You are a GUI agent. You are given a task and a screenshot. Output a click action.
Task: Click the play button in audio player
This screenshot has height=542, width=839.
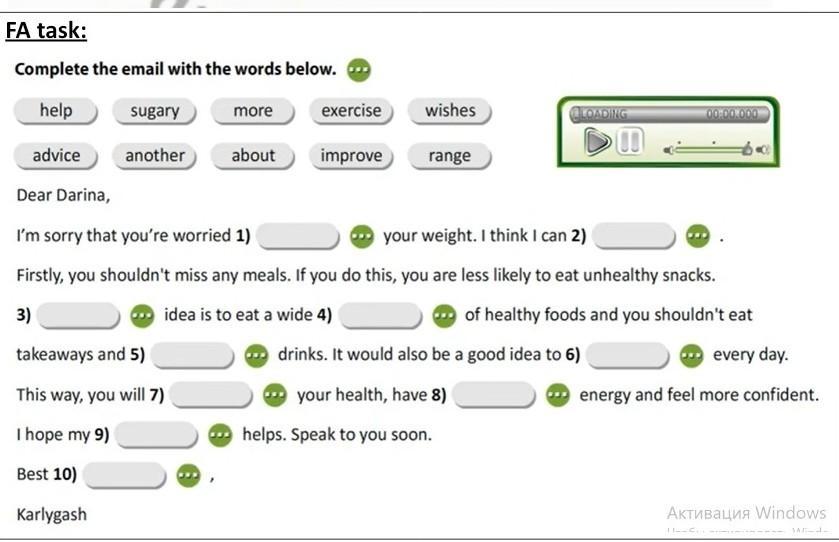(x=597, y=142)
